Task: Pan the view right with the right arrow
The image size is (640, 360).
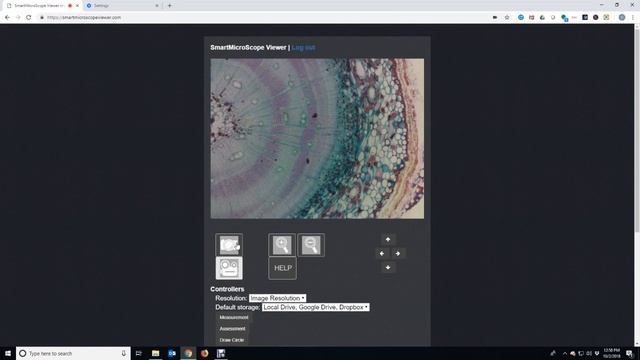Action: click(x=398, y=253)
